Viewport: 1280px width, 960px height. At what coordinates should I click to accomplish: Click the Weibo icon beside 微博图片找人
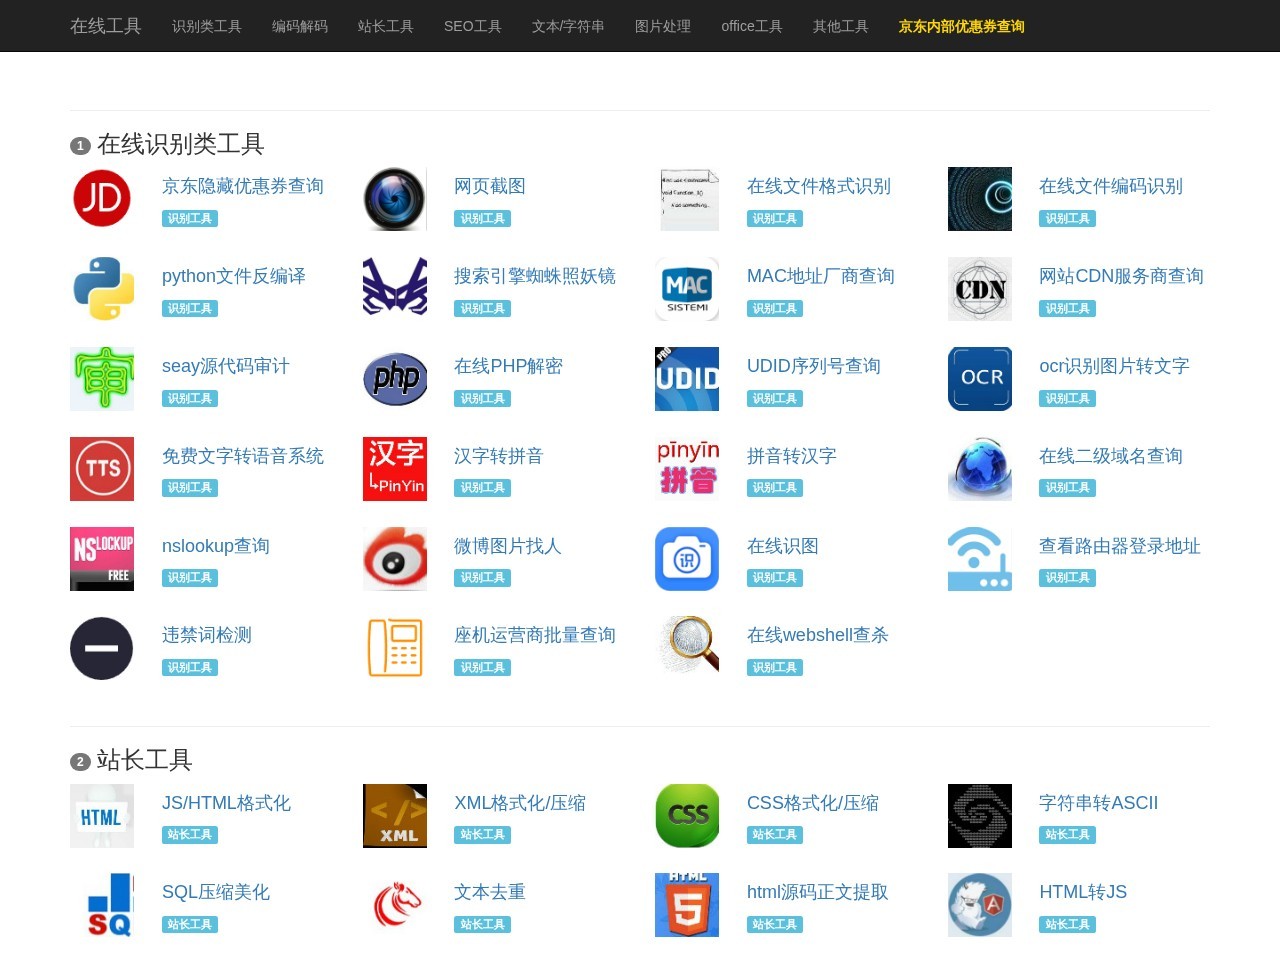click(x=394, y=558)
